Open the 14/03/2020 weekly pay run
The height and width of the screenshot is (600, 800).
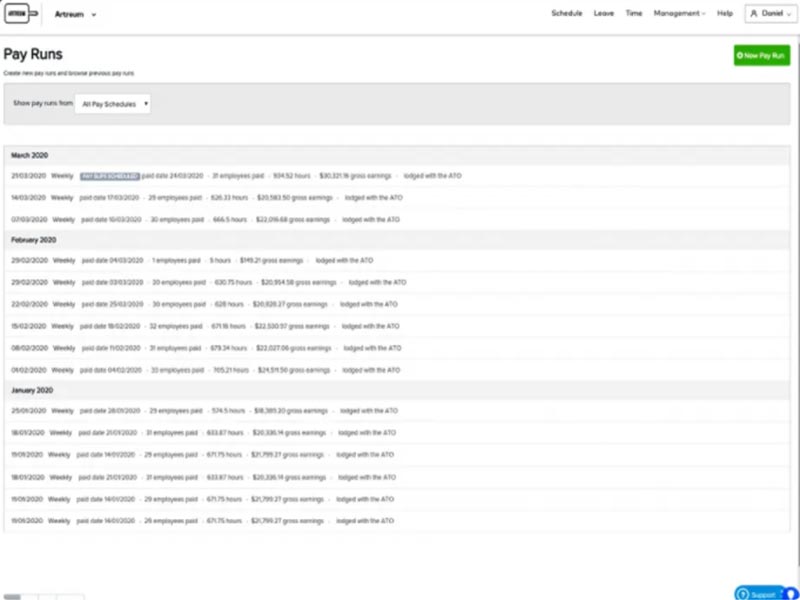26,197
